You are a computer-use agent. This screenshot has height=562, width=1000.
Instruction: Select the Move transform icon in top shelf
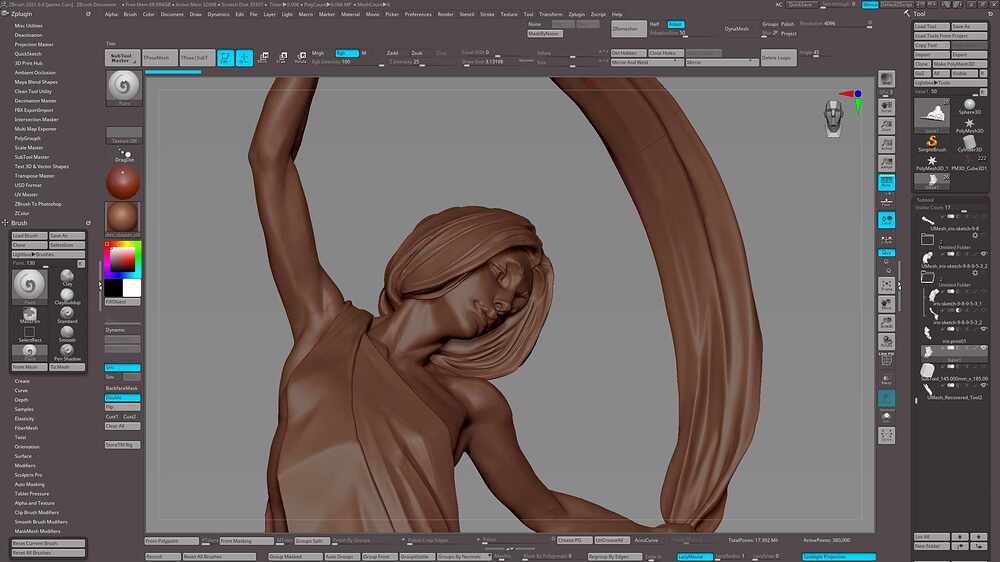click(263, 58)
